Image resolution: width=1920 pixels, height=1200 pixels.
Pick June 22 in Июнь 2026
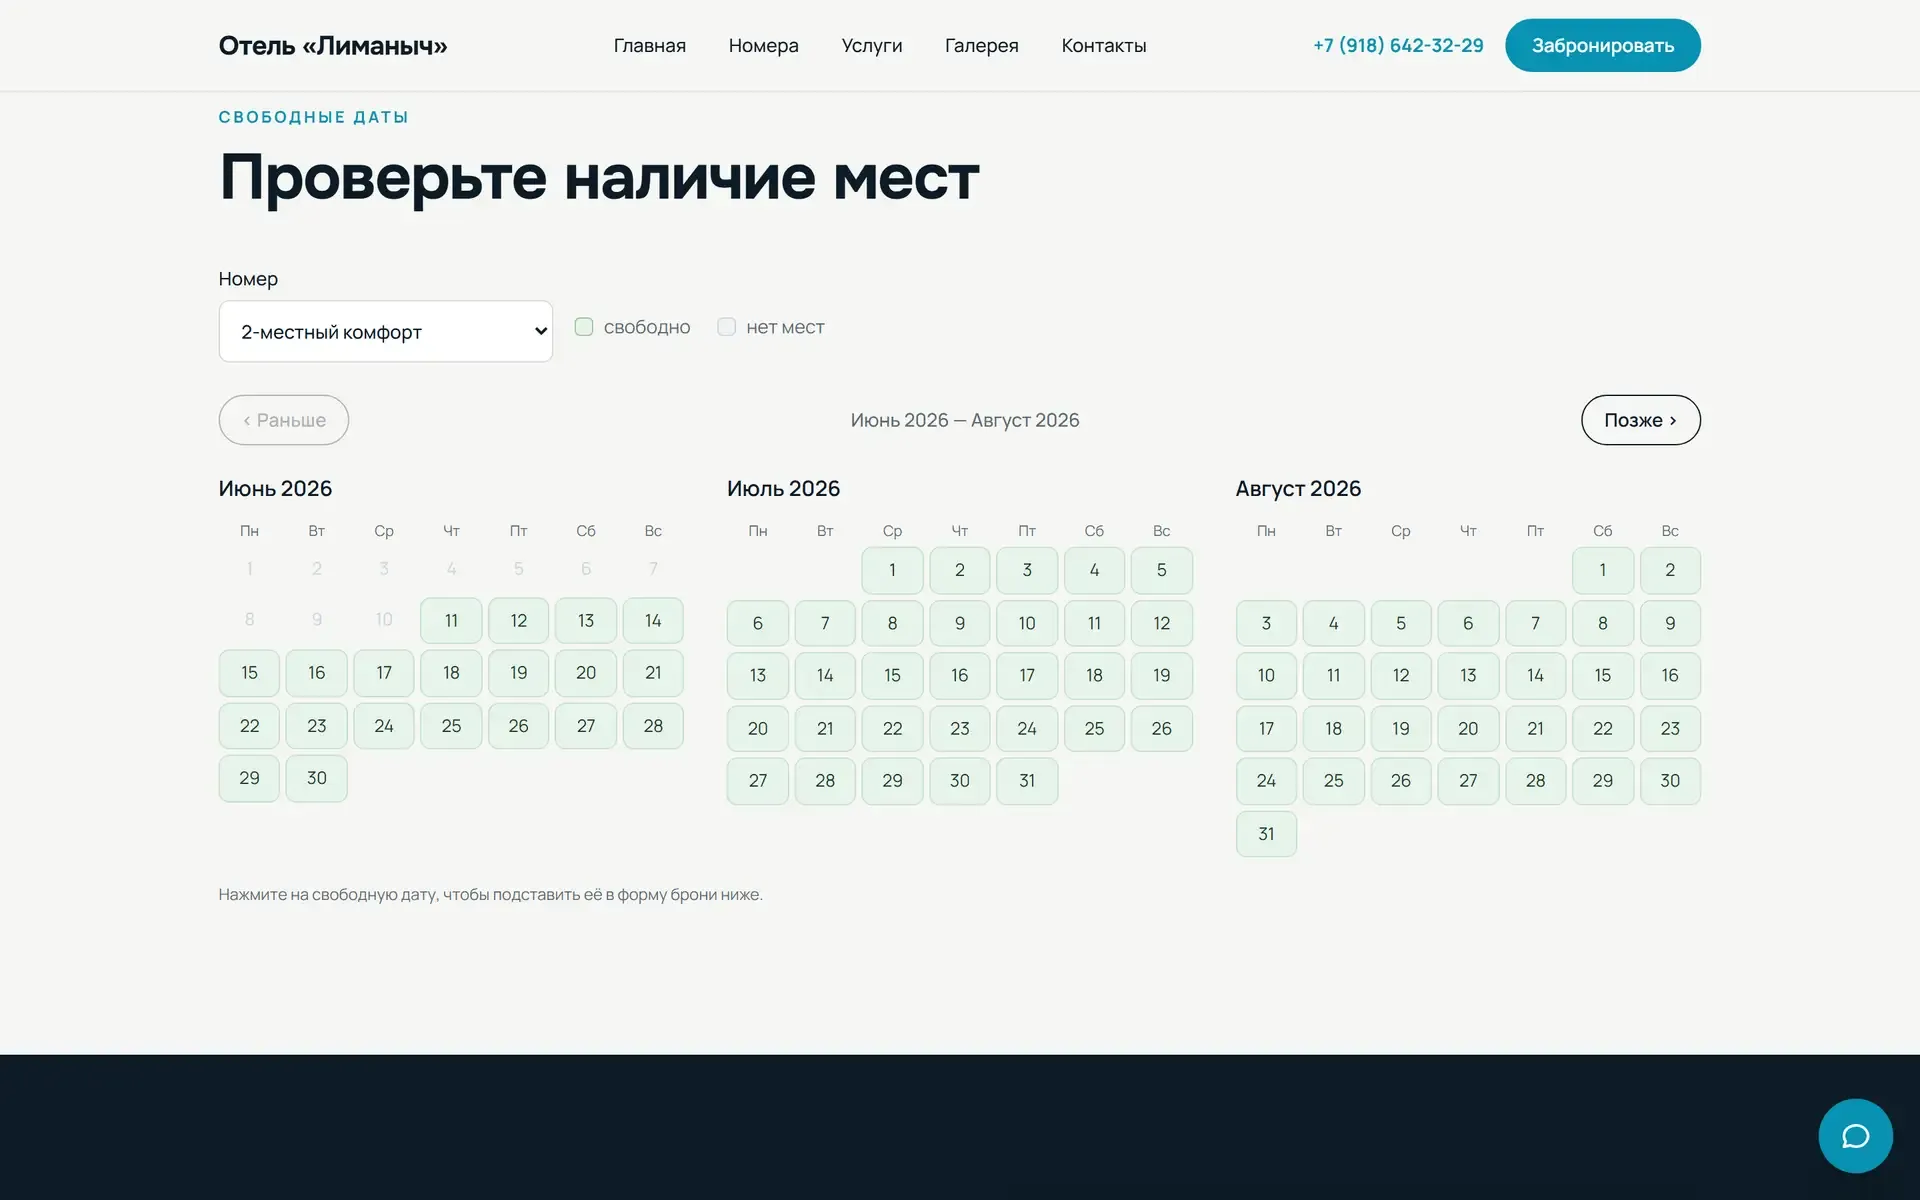tap(249, 726)
